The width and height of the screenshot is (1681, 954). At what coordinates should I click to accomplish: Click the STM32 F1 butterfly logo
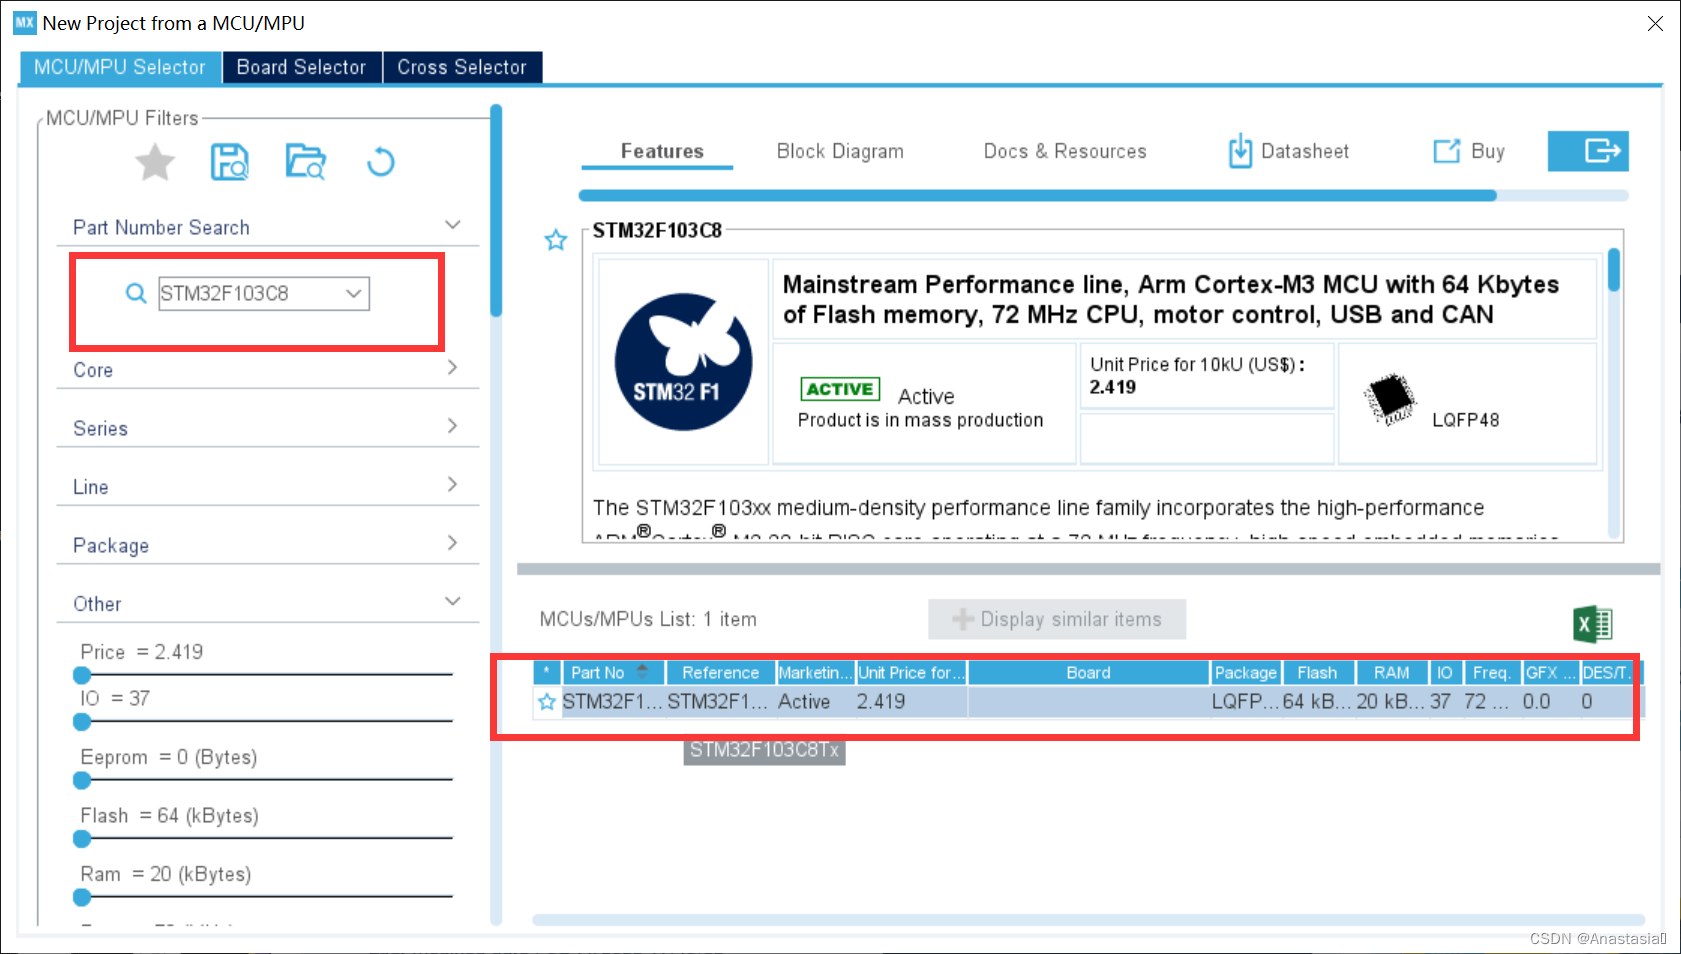(x=683, y=361)
